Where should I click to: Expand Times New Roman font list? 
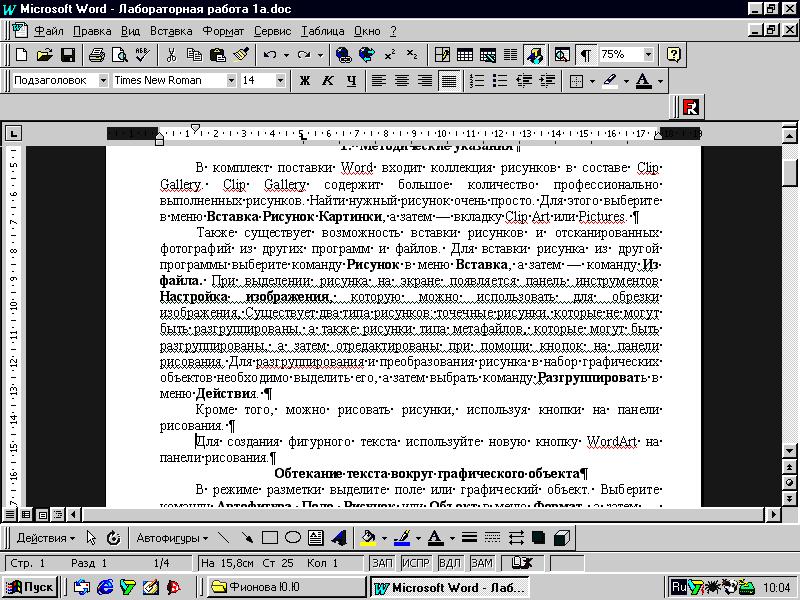pos(231,81)
